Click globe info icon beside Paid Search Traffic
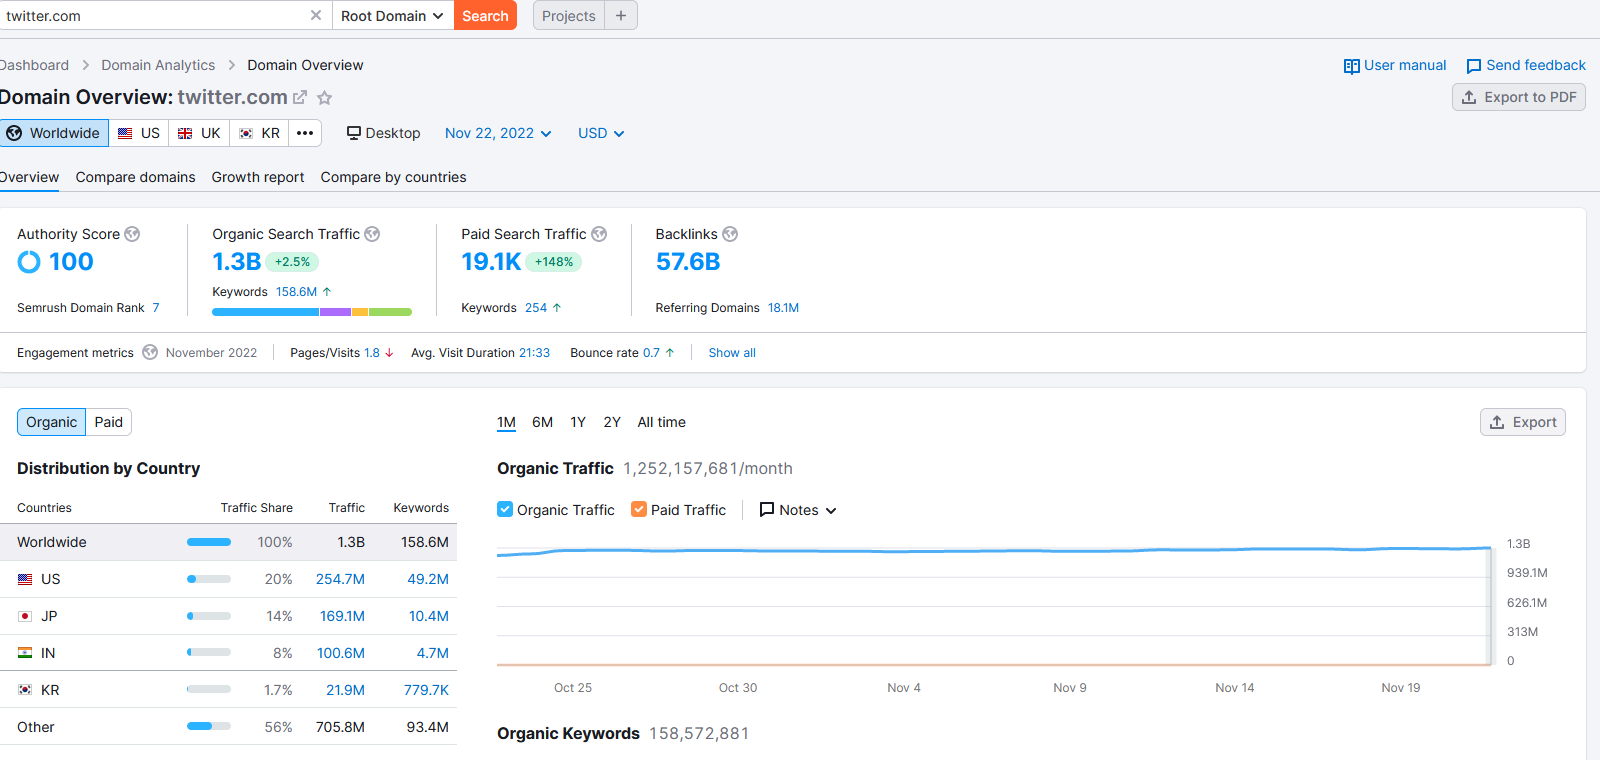Viewport: 1600px width, 760px height. click(x=599, y=234)
